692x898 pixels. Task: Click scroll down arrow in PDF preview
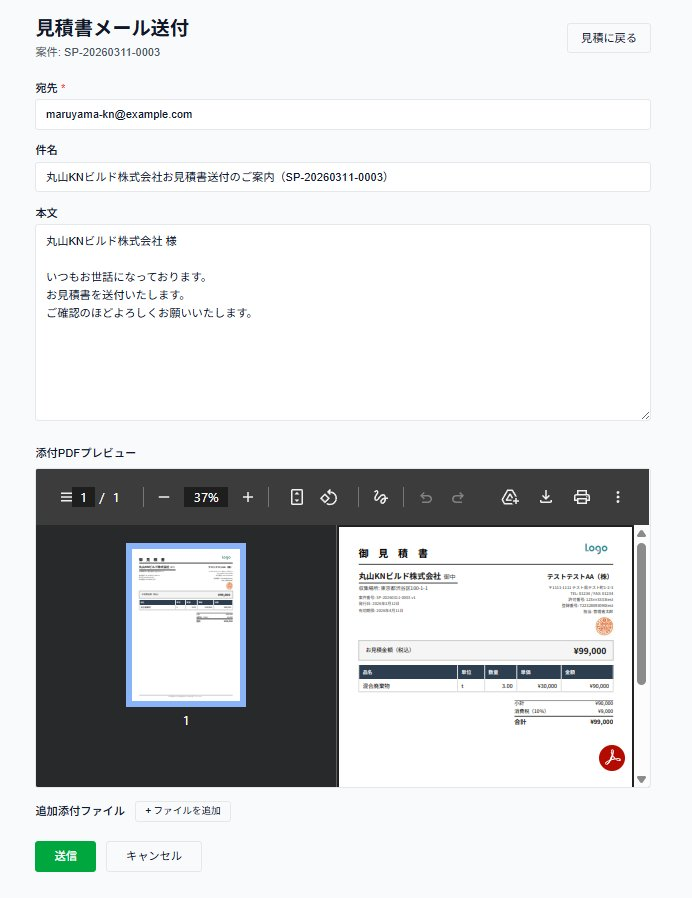(642, 779)
